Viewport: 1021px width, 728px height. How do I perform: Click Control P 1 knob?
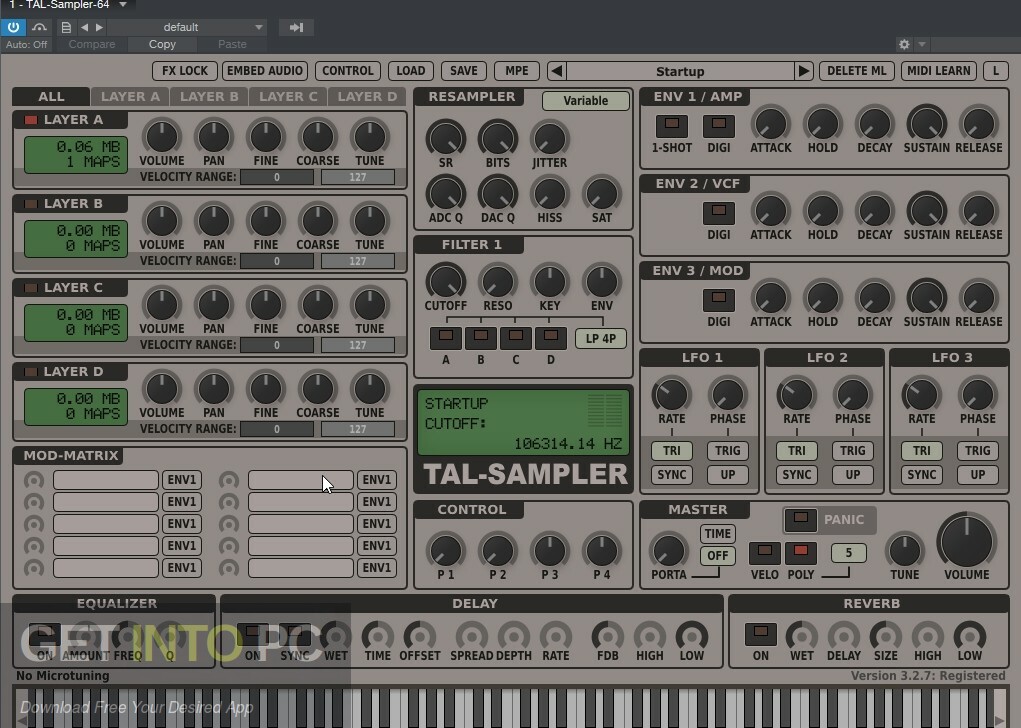click(445, 550)
